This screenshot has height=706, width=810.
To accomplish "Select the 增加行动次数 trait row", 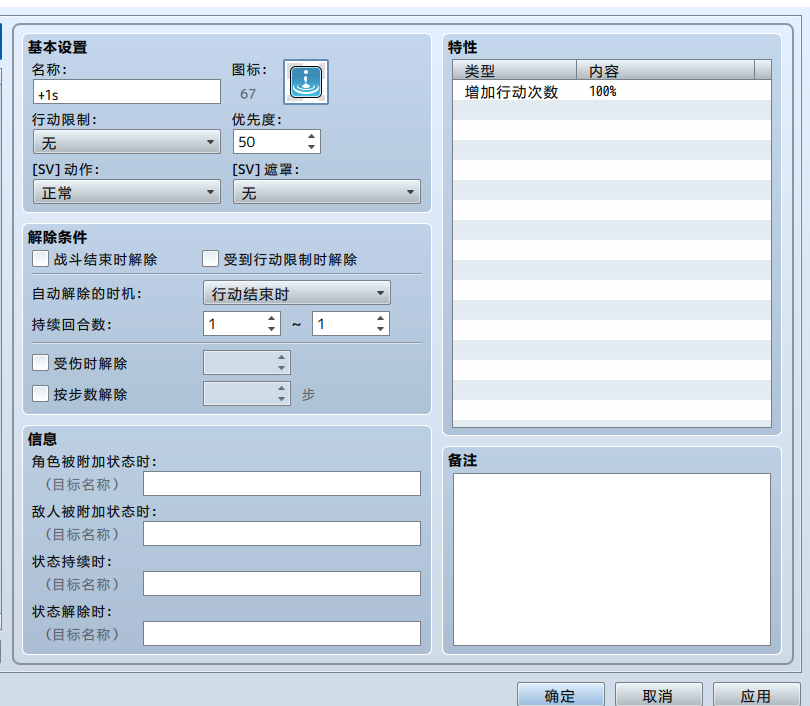I will click(612, 91).
